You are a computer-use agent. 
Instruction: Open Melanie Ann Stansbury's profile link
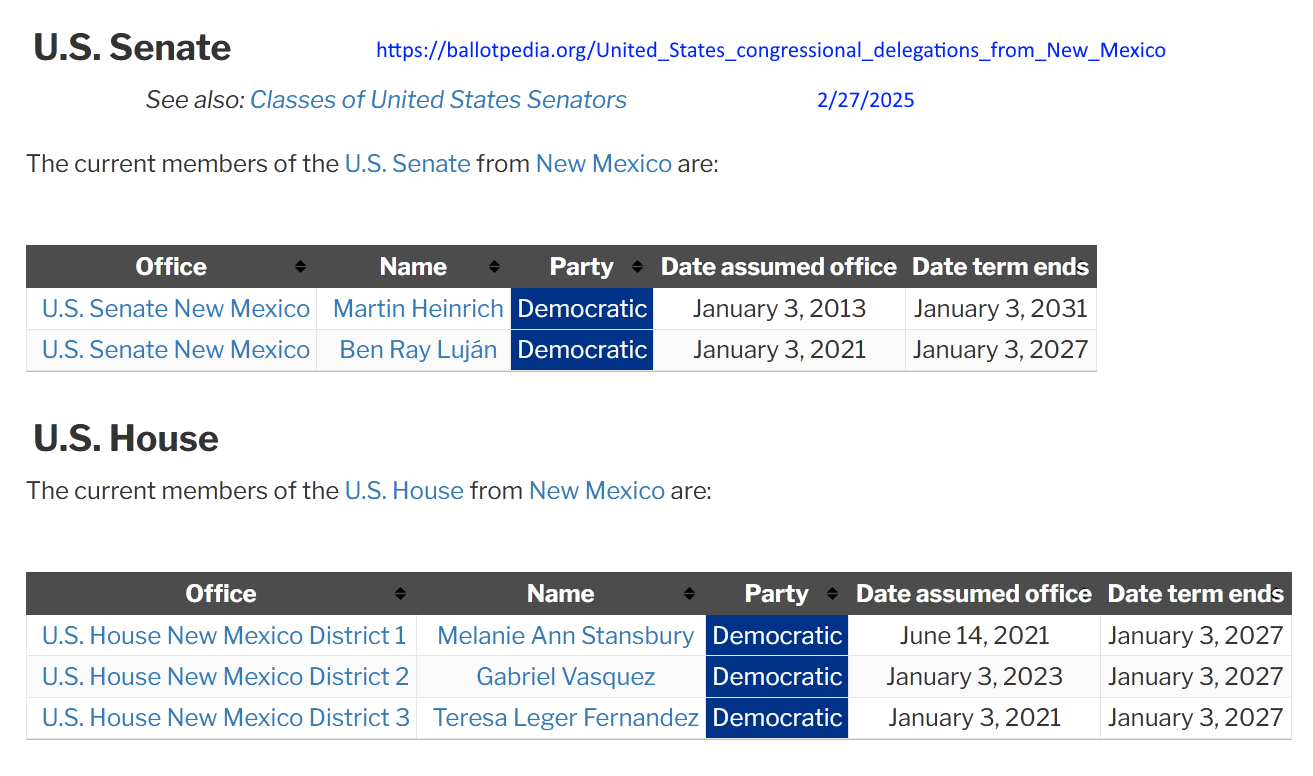point(565,636)
